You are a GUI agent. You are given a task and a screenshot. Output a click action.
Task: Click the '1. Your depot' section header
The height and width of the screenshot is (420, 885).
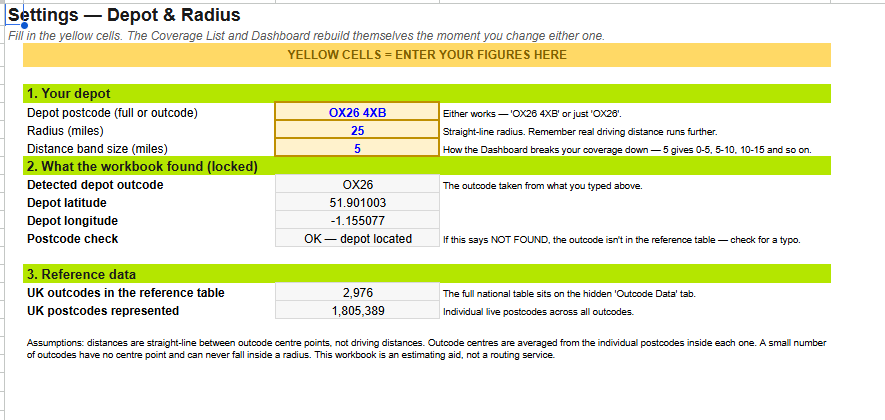[427, 93]
